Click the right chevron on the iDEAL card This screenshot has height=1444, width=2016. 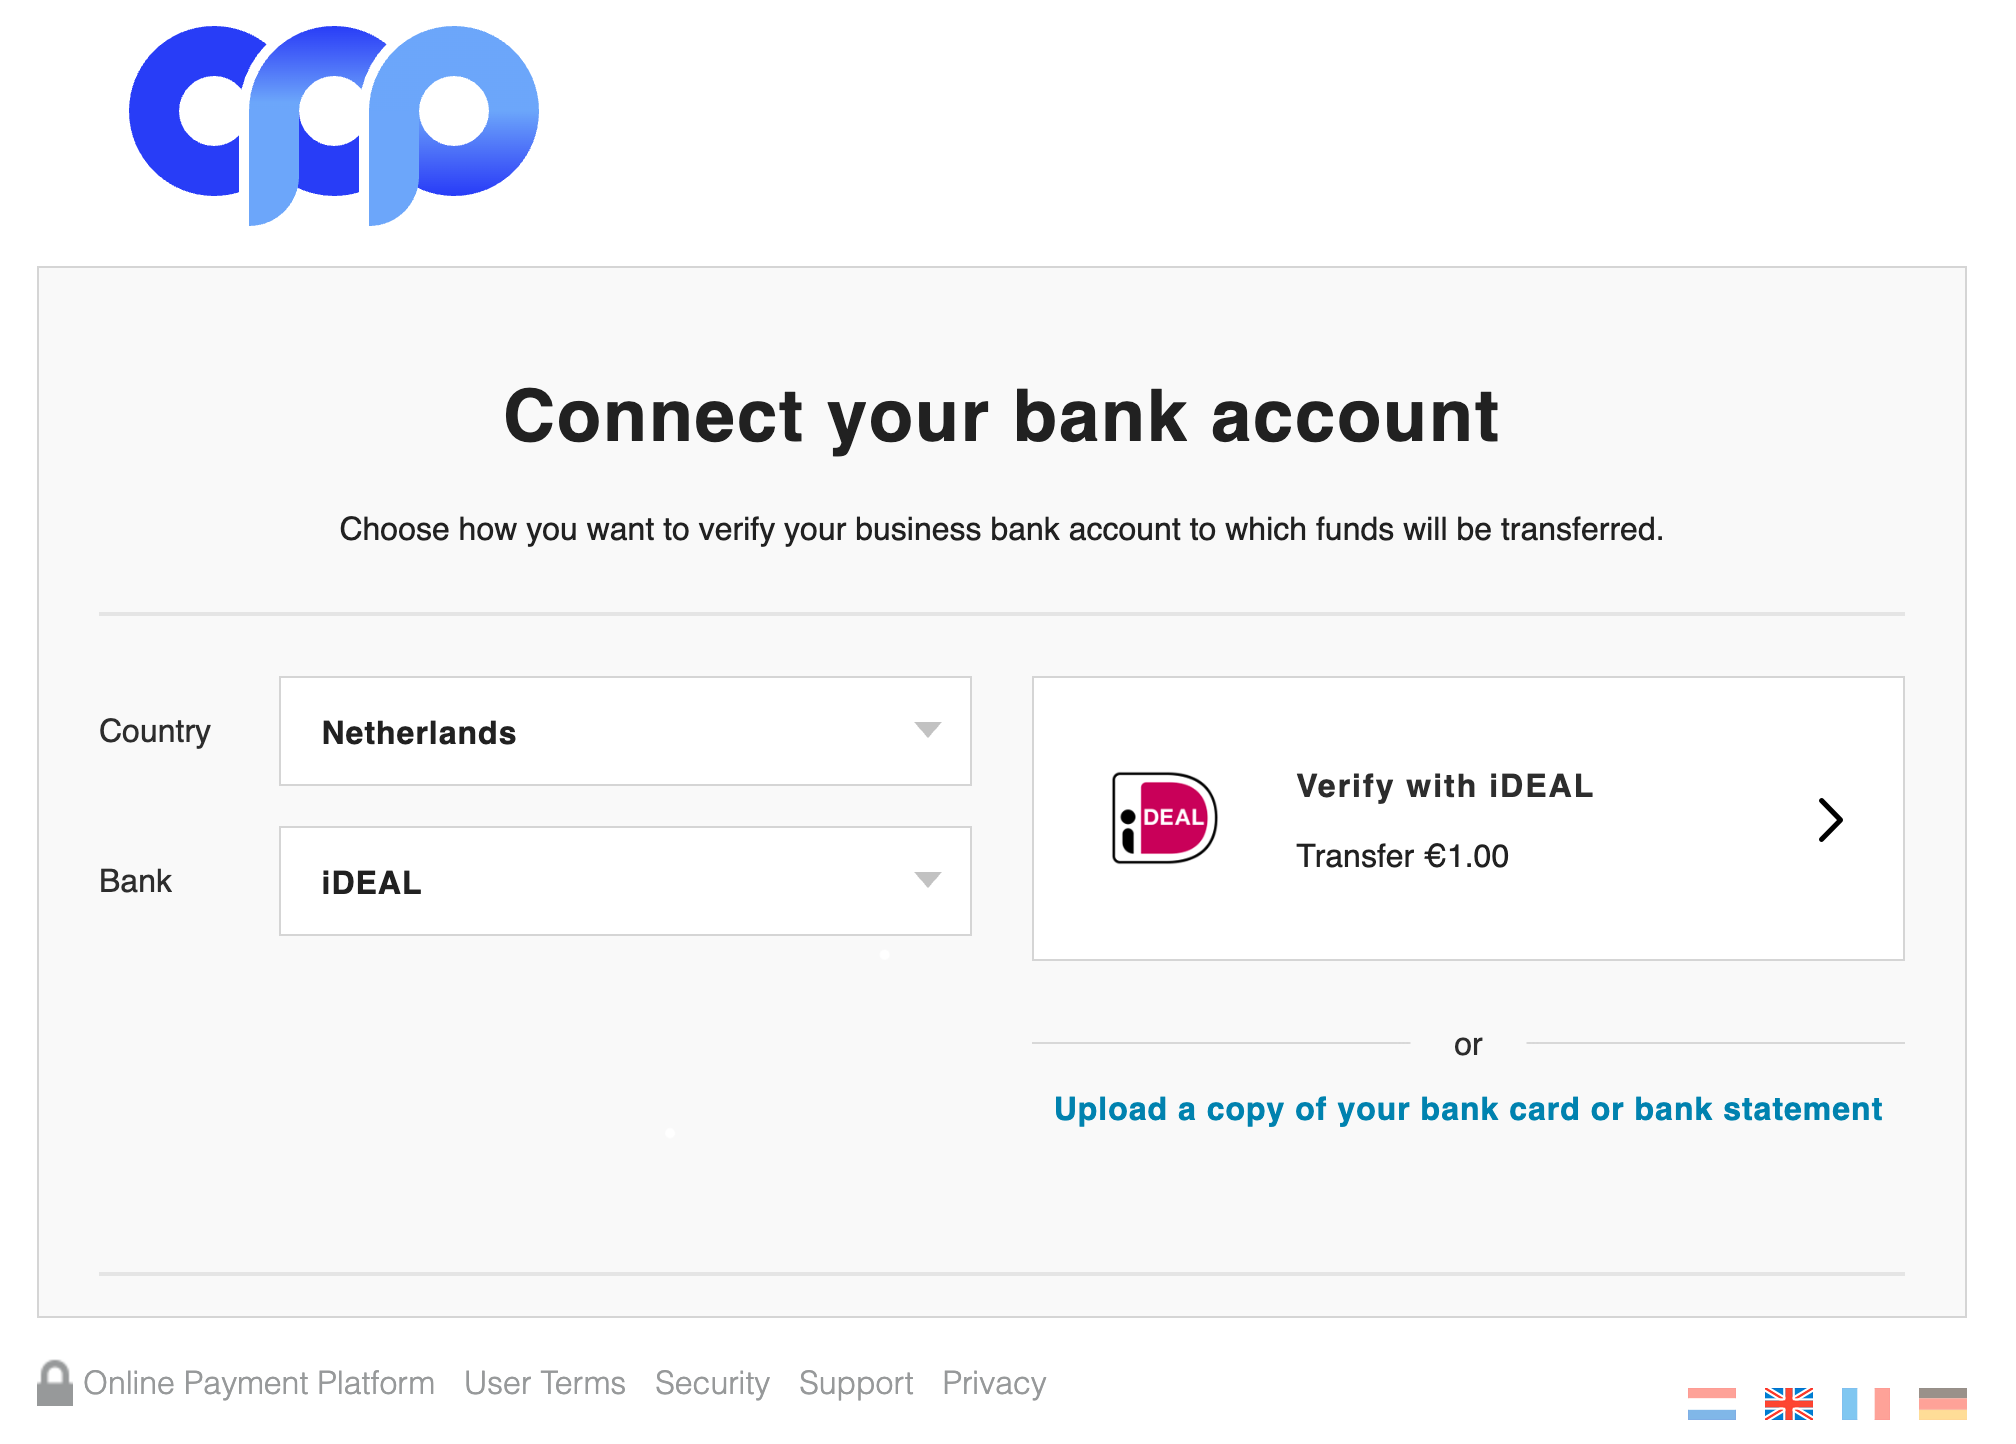pyautogui.click(x=1830, y=820)
